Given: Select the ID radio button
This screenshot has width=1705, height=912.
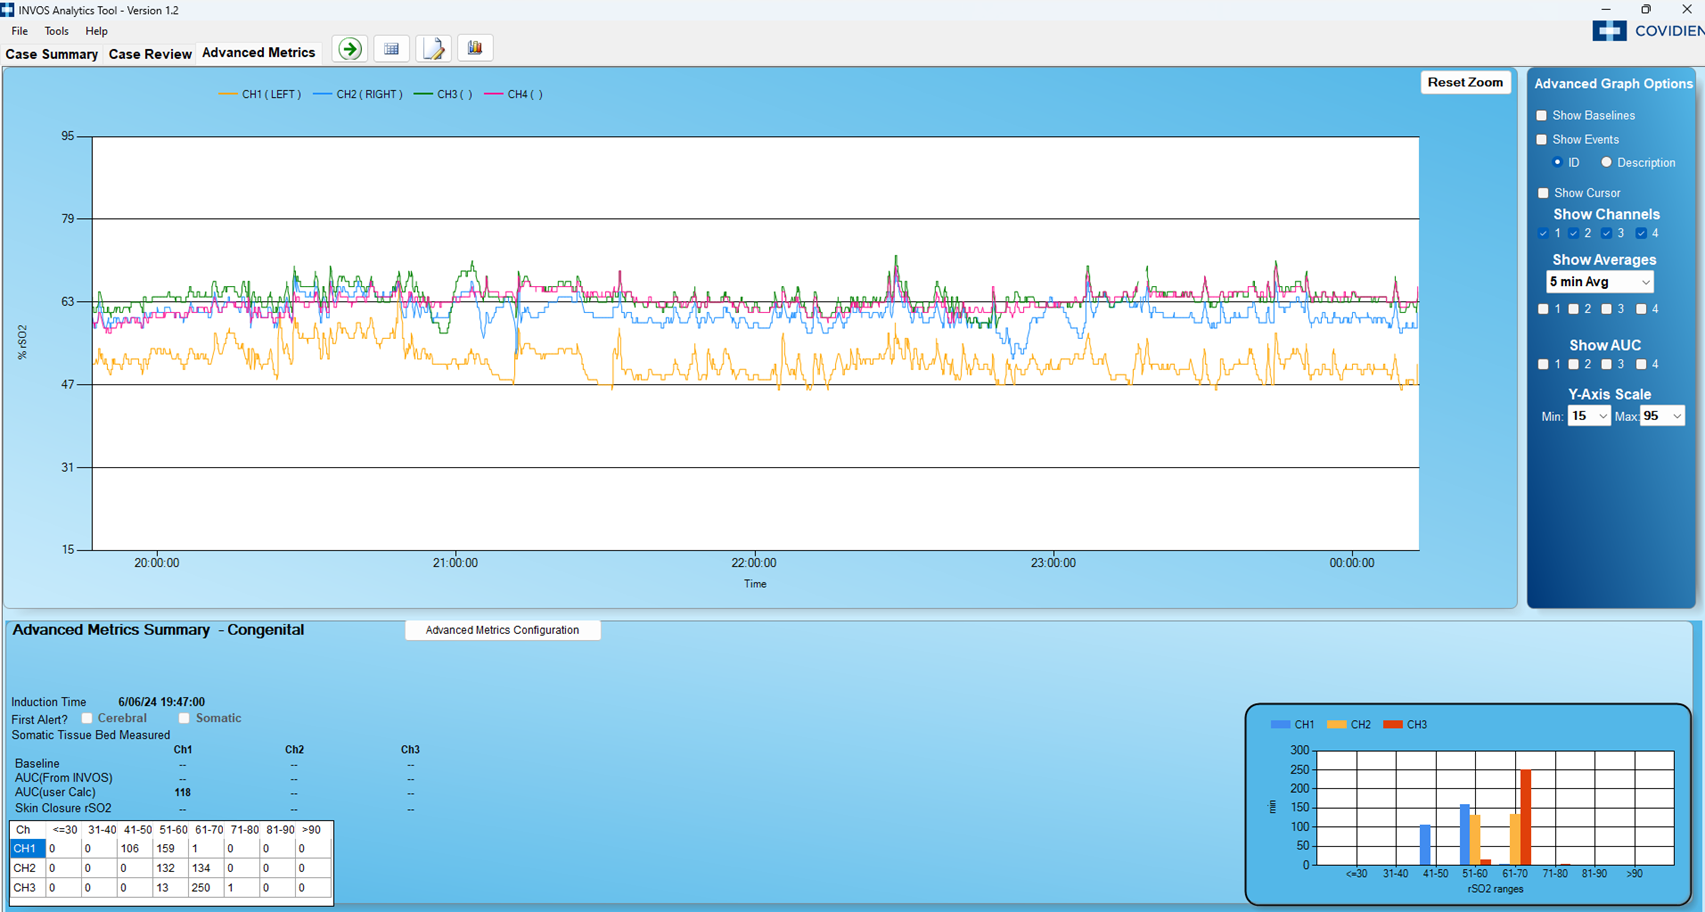Looking at the screenshot, I should tap(1558, 162).
